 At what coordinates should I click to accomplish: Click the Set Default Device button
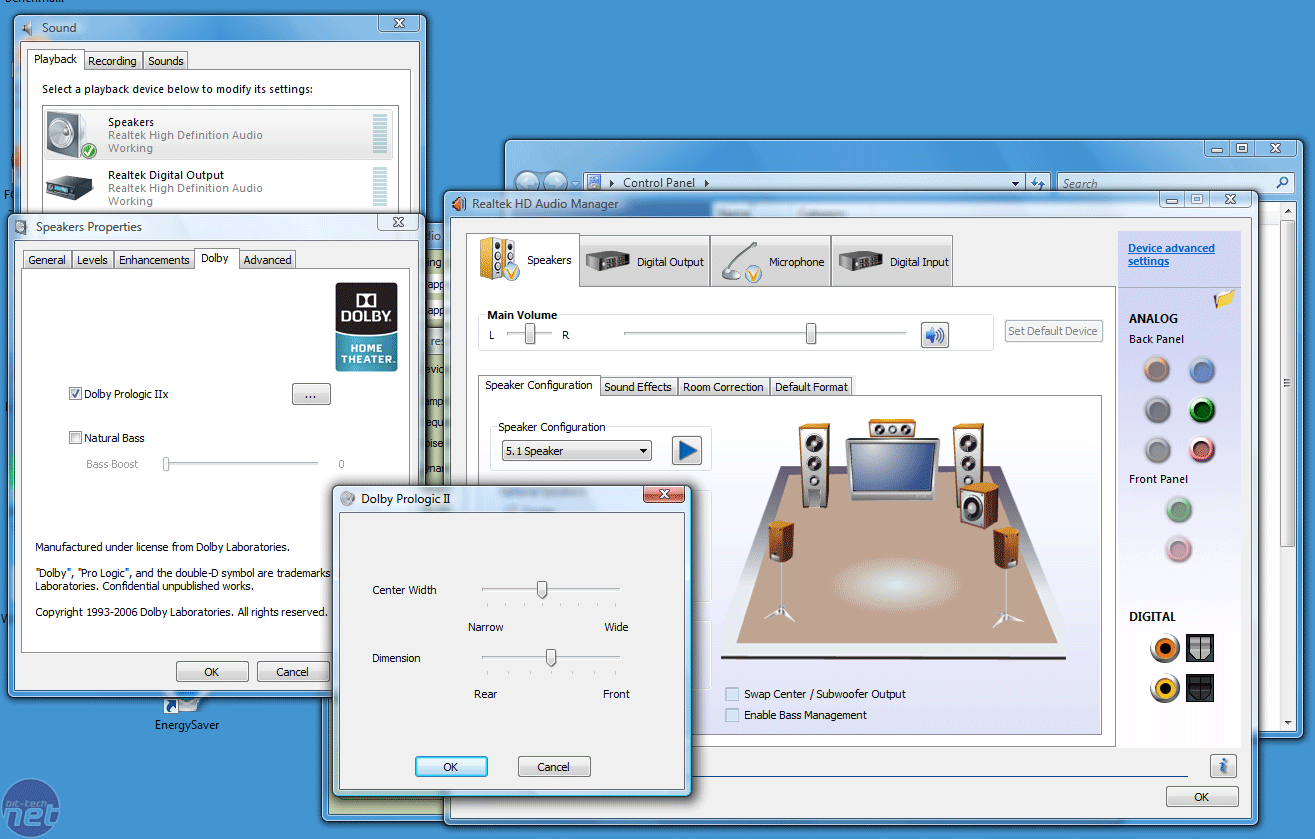pos(1053,331)
